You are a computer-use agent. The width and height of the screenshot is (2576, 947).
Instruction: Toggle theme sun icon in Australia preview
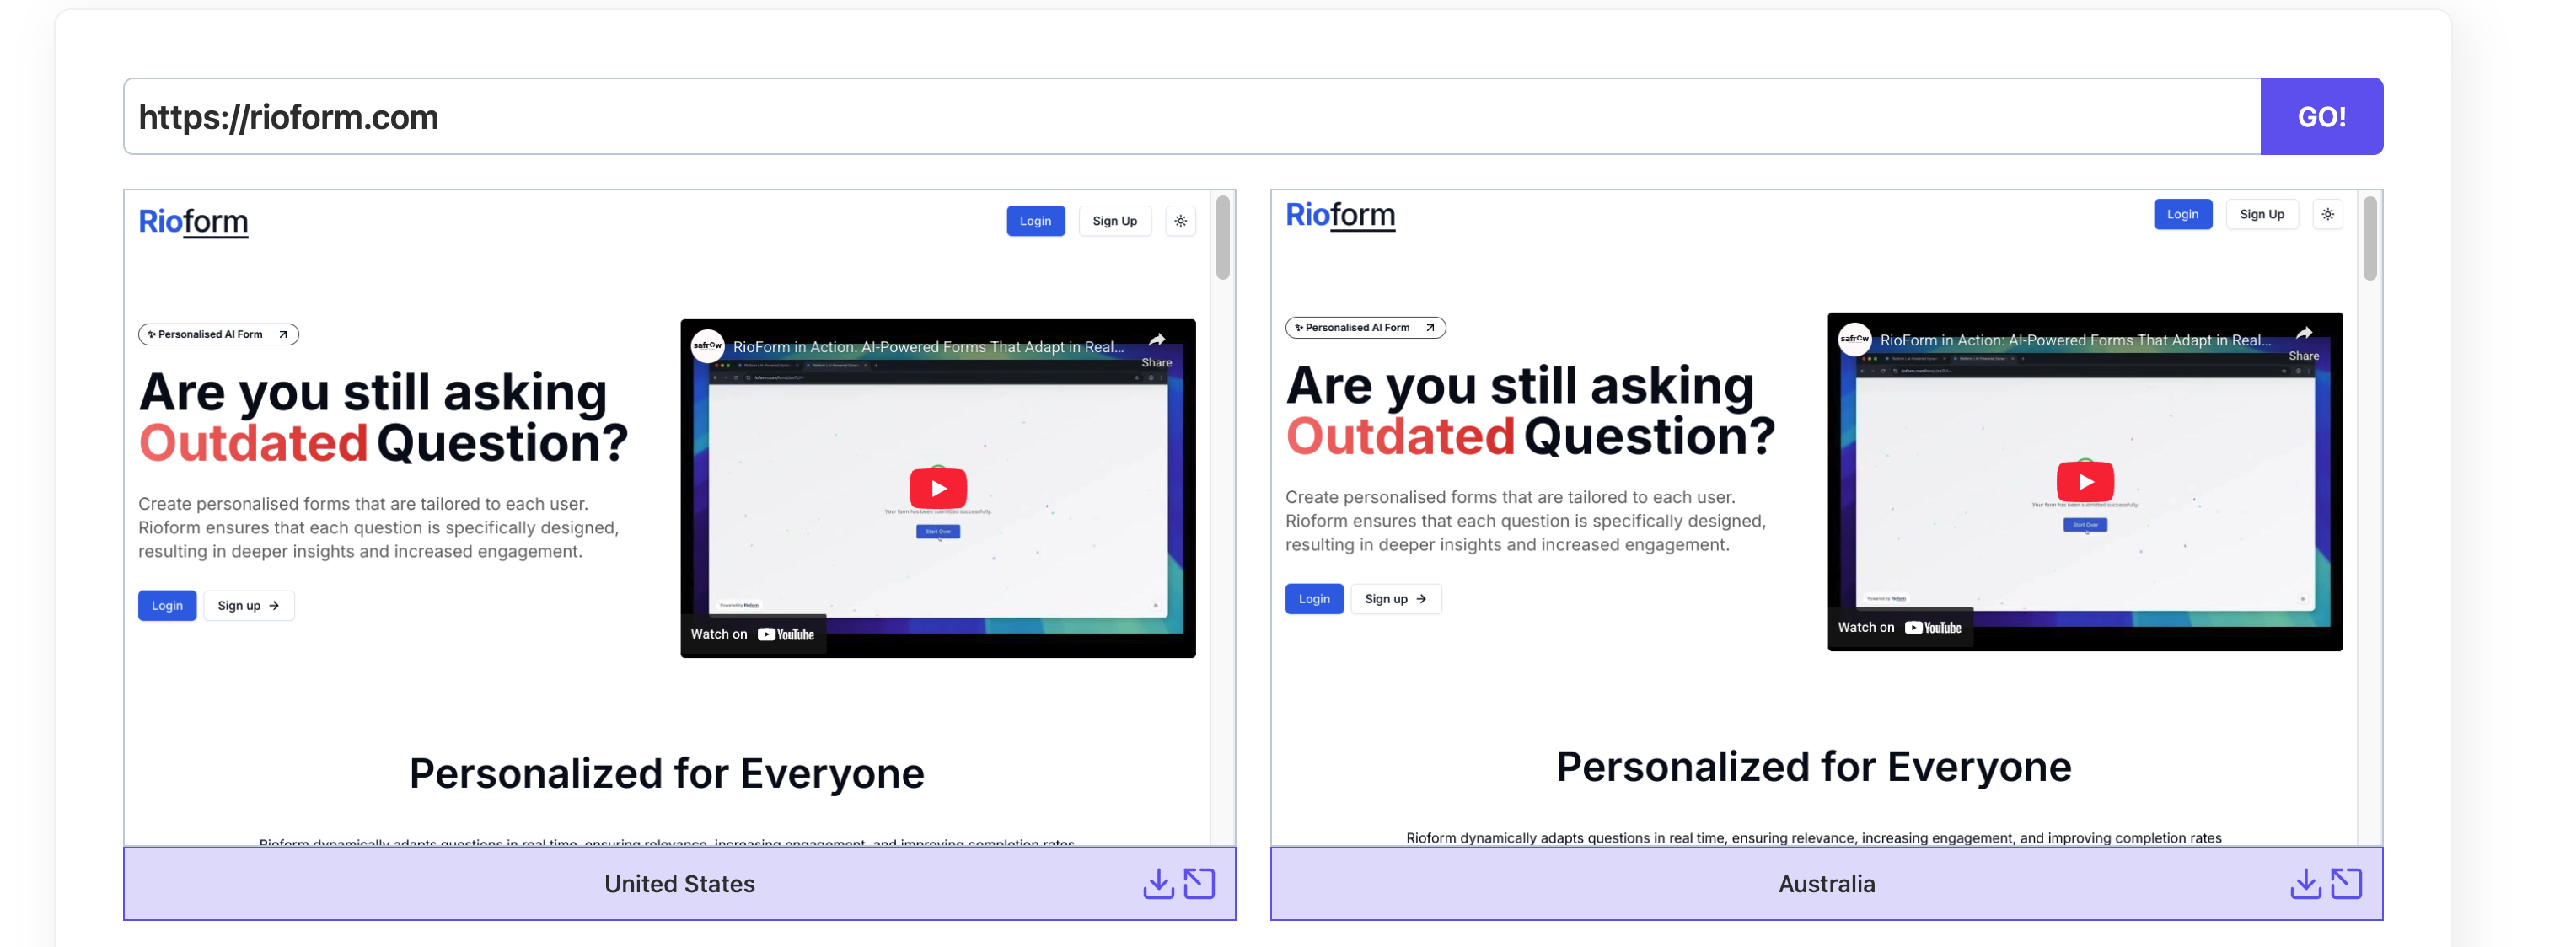[2328, 214]
